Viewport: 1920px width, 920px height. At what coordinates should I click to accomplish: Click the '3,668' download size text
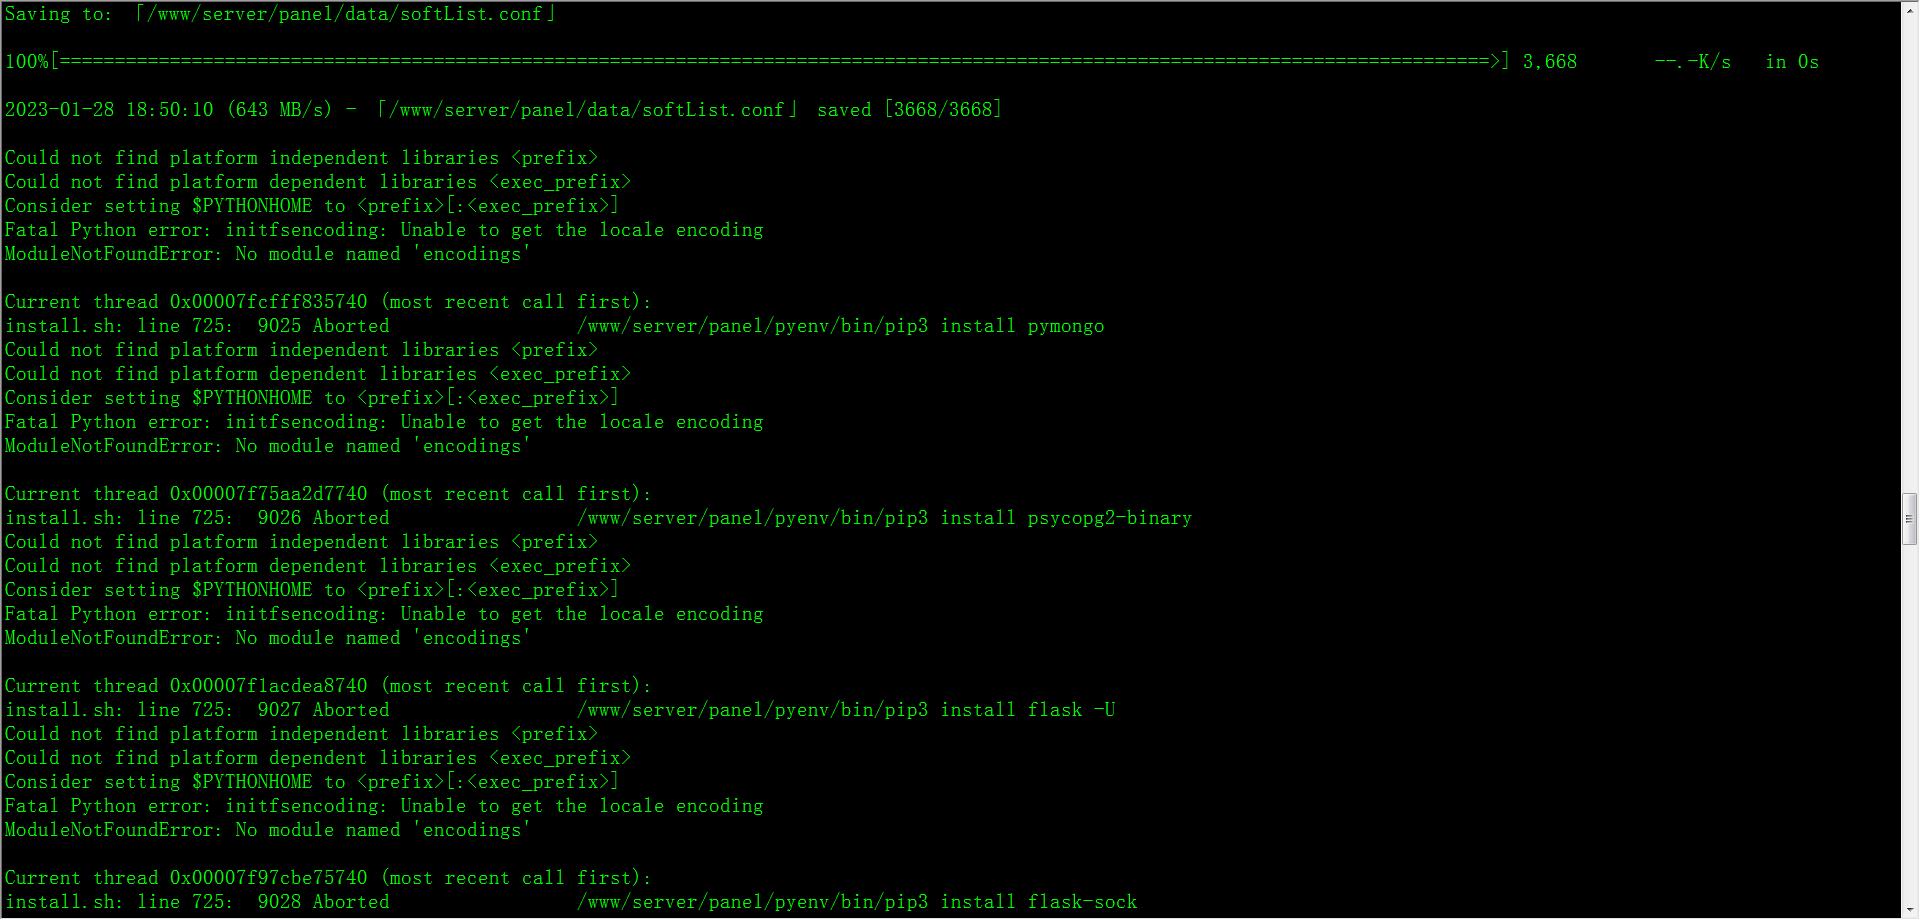point(1549,62)
